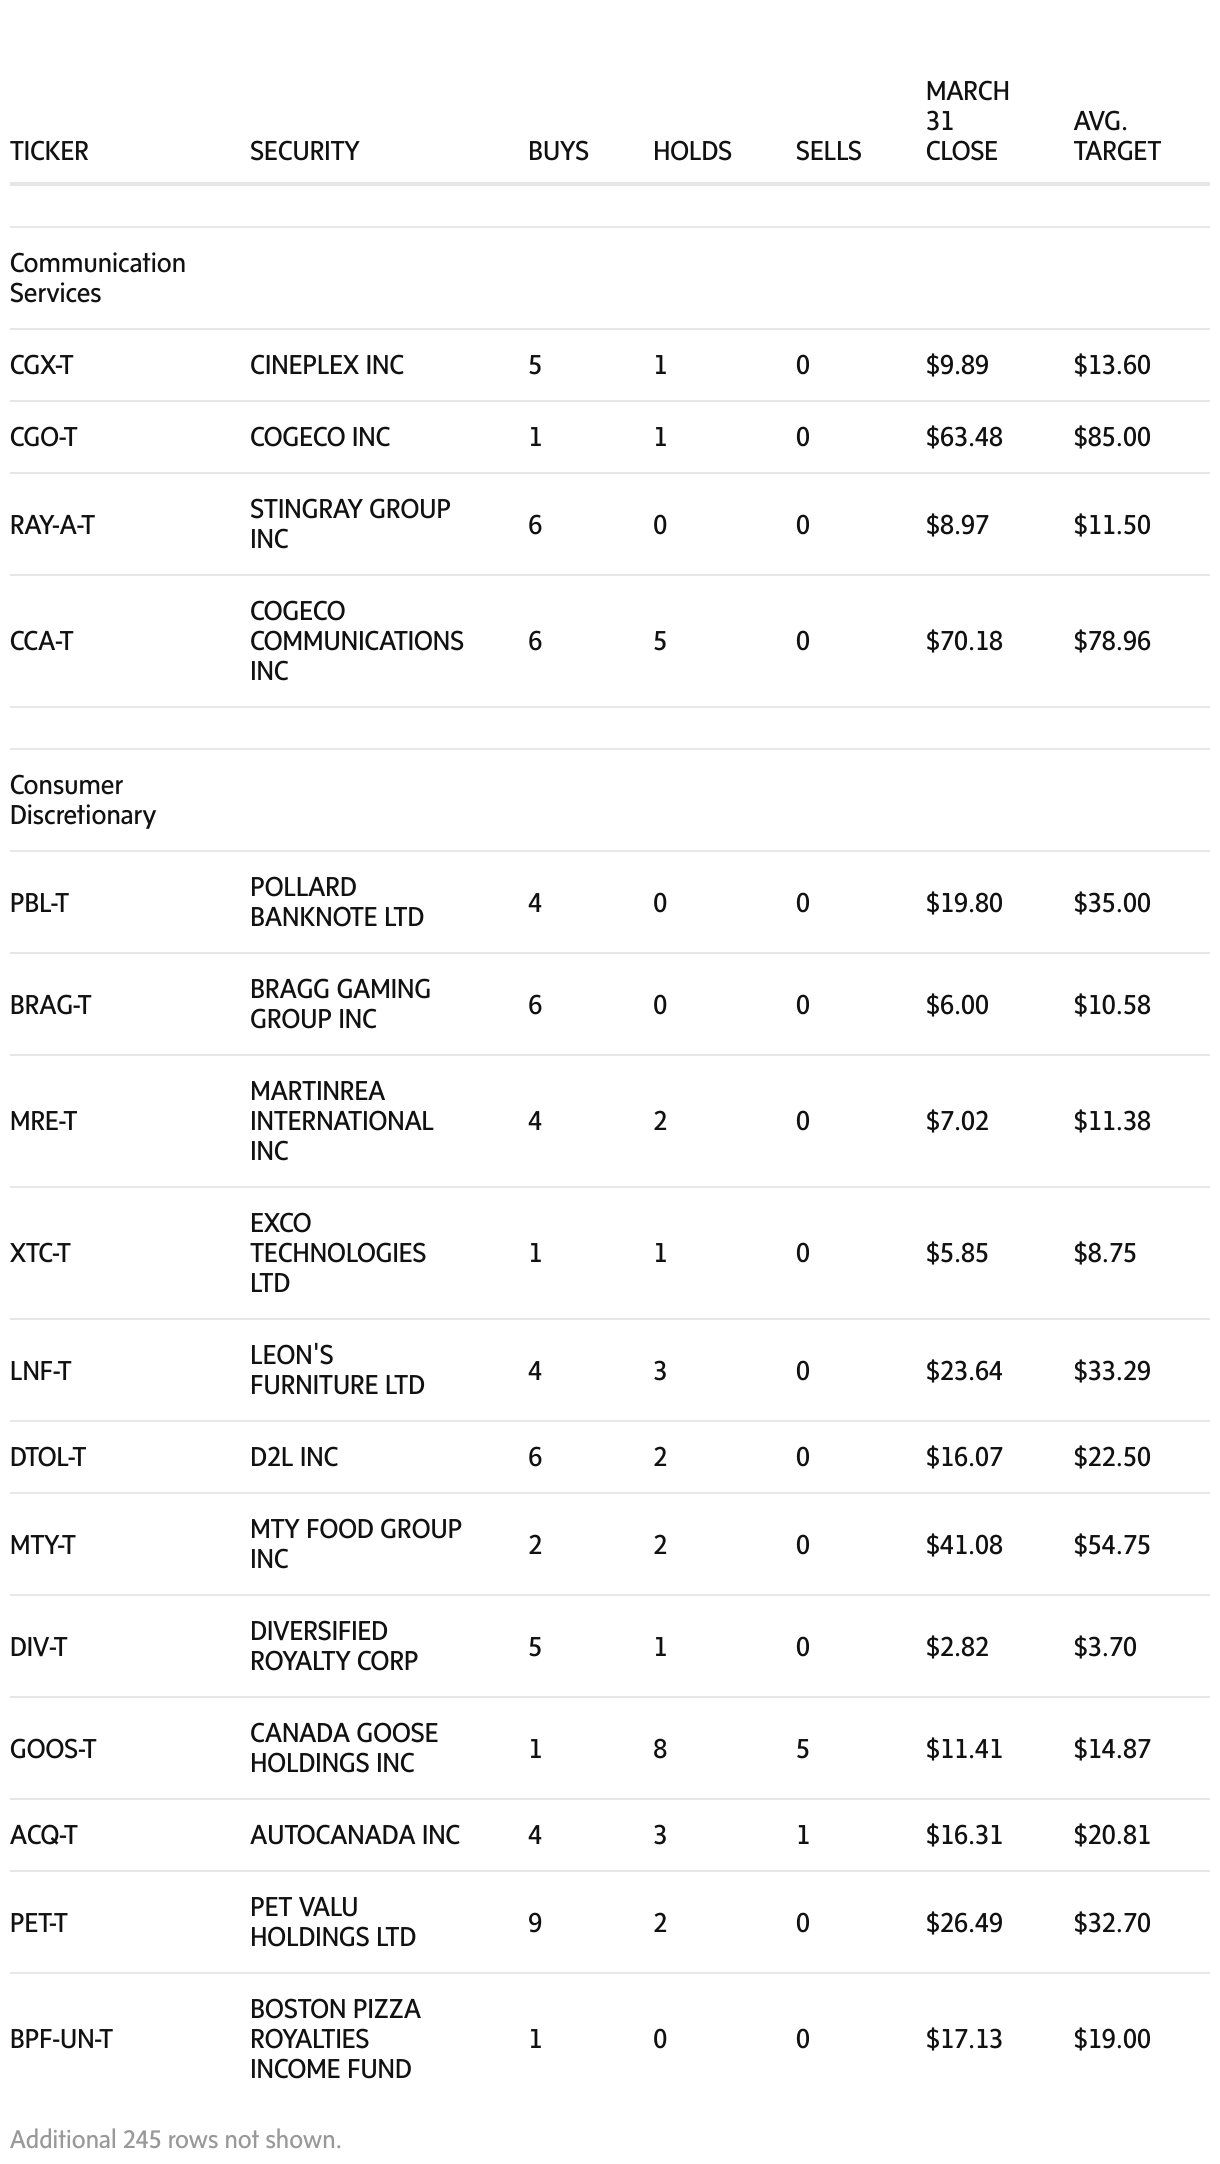Click the AVG. TARGET column header

(x=1116, y=136)
